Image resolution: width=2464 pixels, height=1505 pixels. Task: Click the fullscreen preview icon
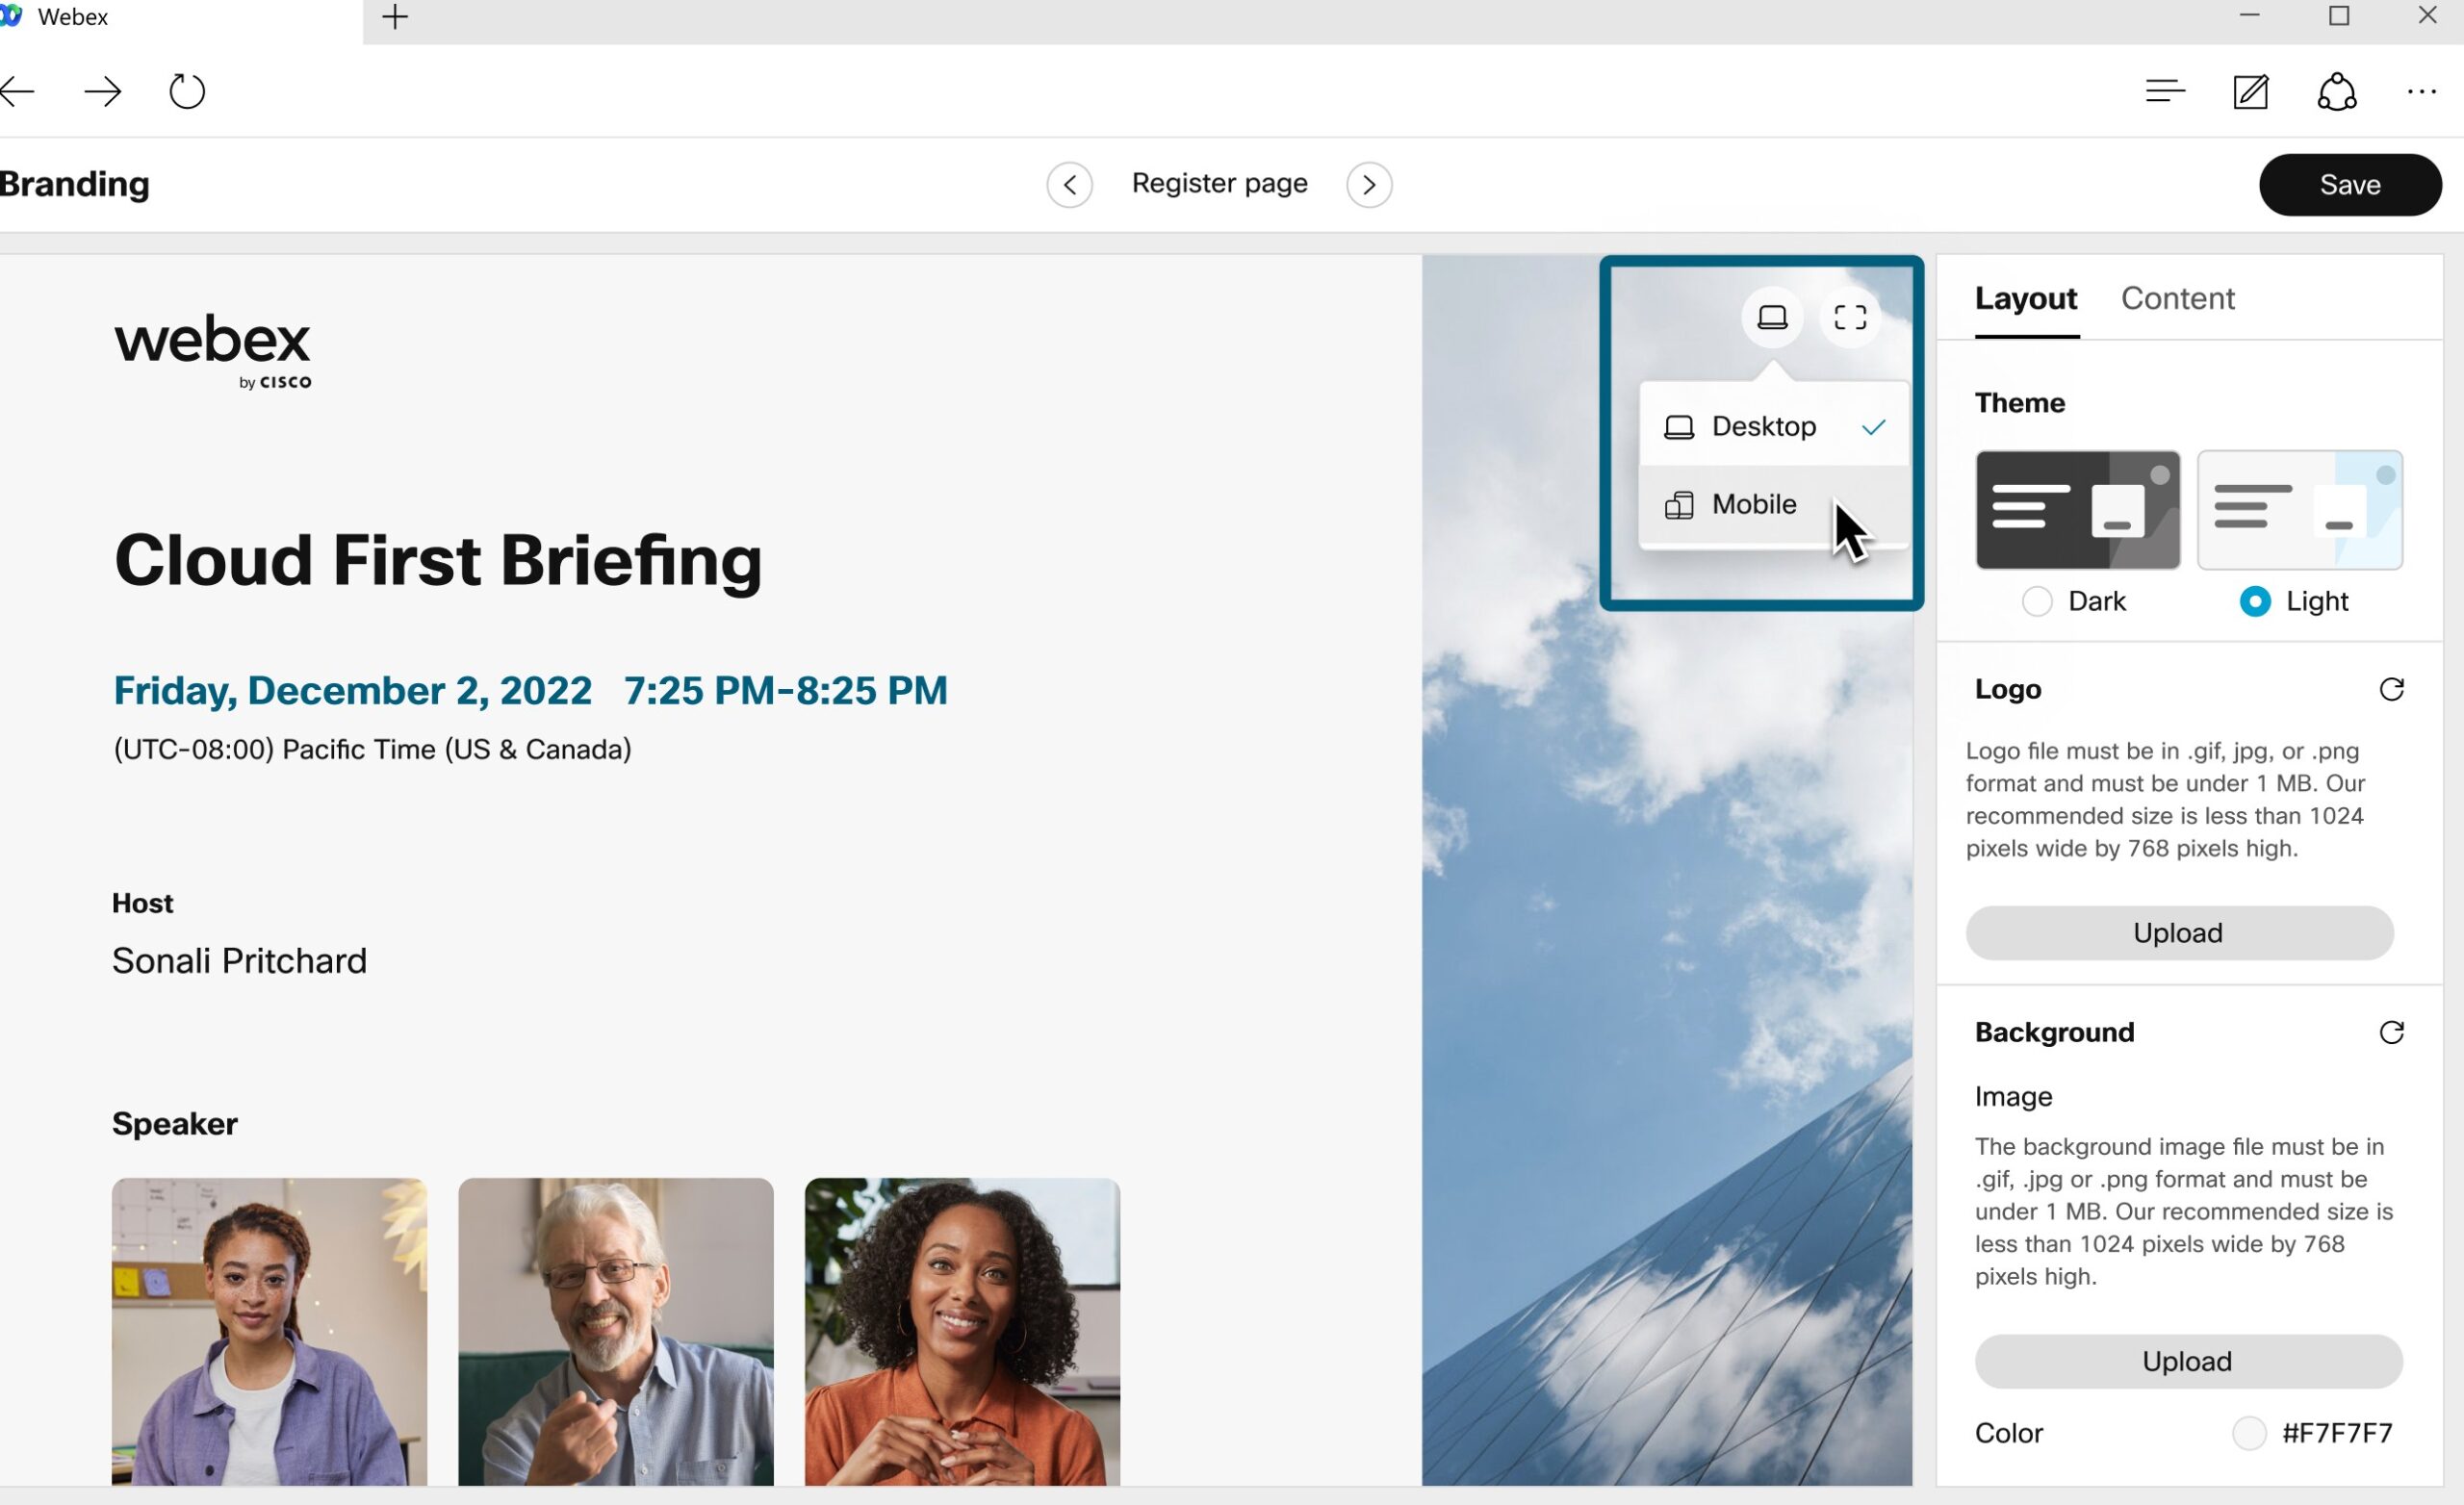(x=1850, y=318)
